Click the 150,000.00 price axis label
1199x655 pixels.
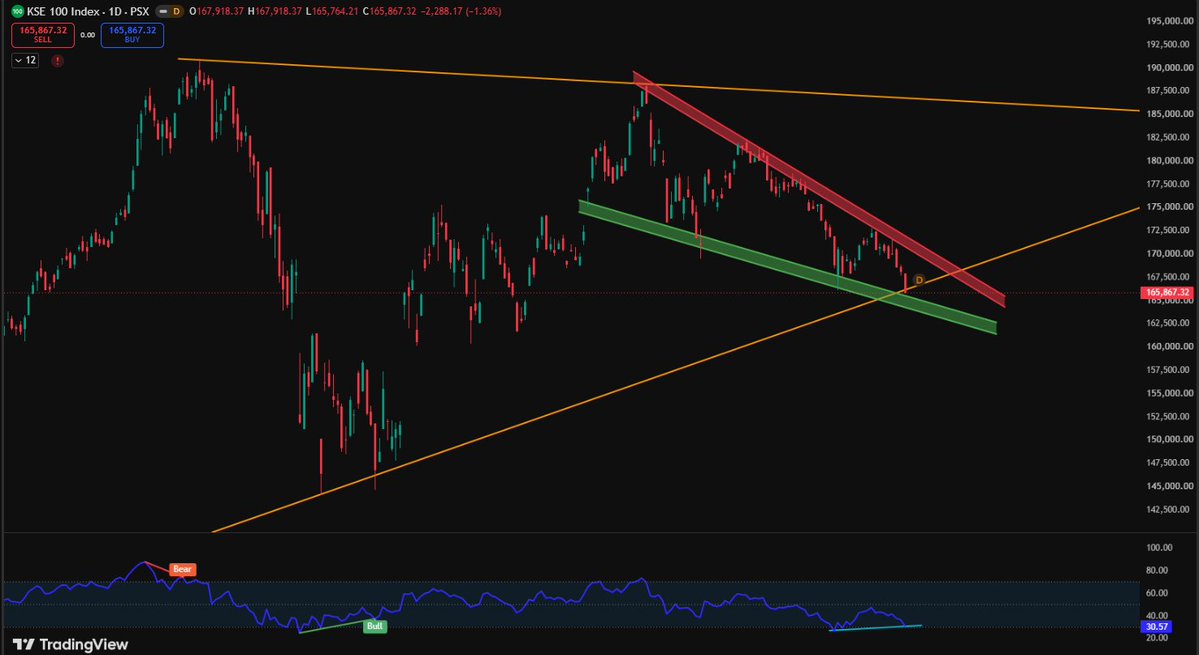click(x=1170, y=439)
